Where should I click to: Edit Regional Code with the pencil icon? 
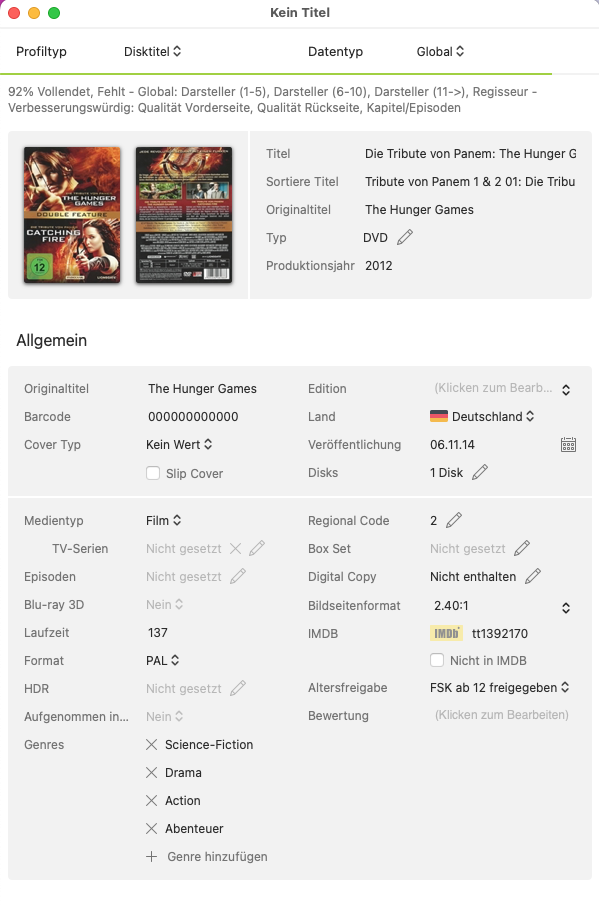coord(454,520)
